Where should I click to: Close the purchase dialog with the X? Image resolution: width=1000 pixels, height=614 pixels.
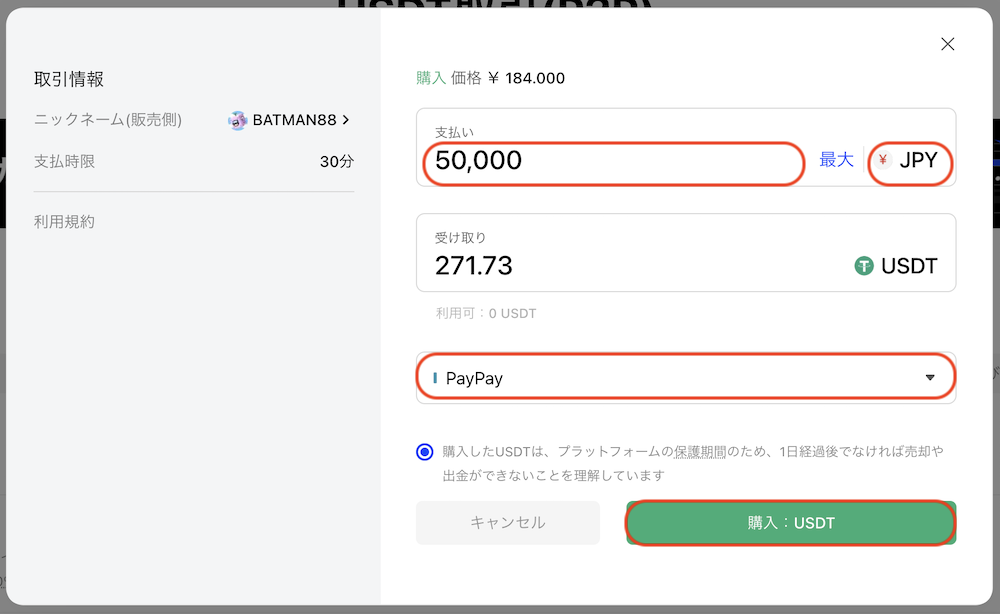coord(948,44)
